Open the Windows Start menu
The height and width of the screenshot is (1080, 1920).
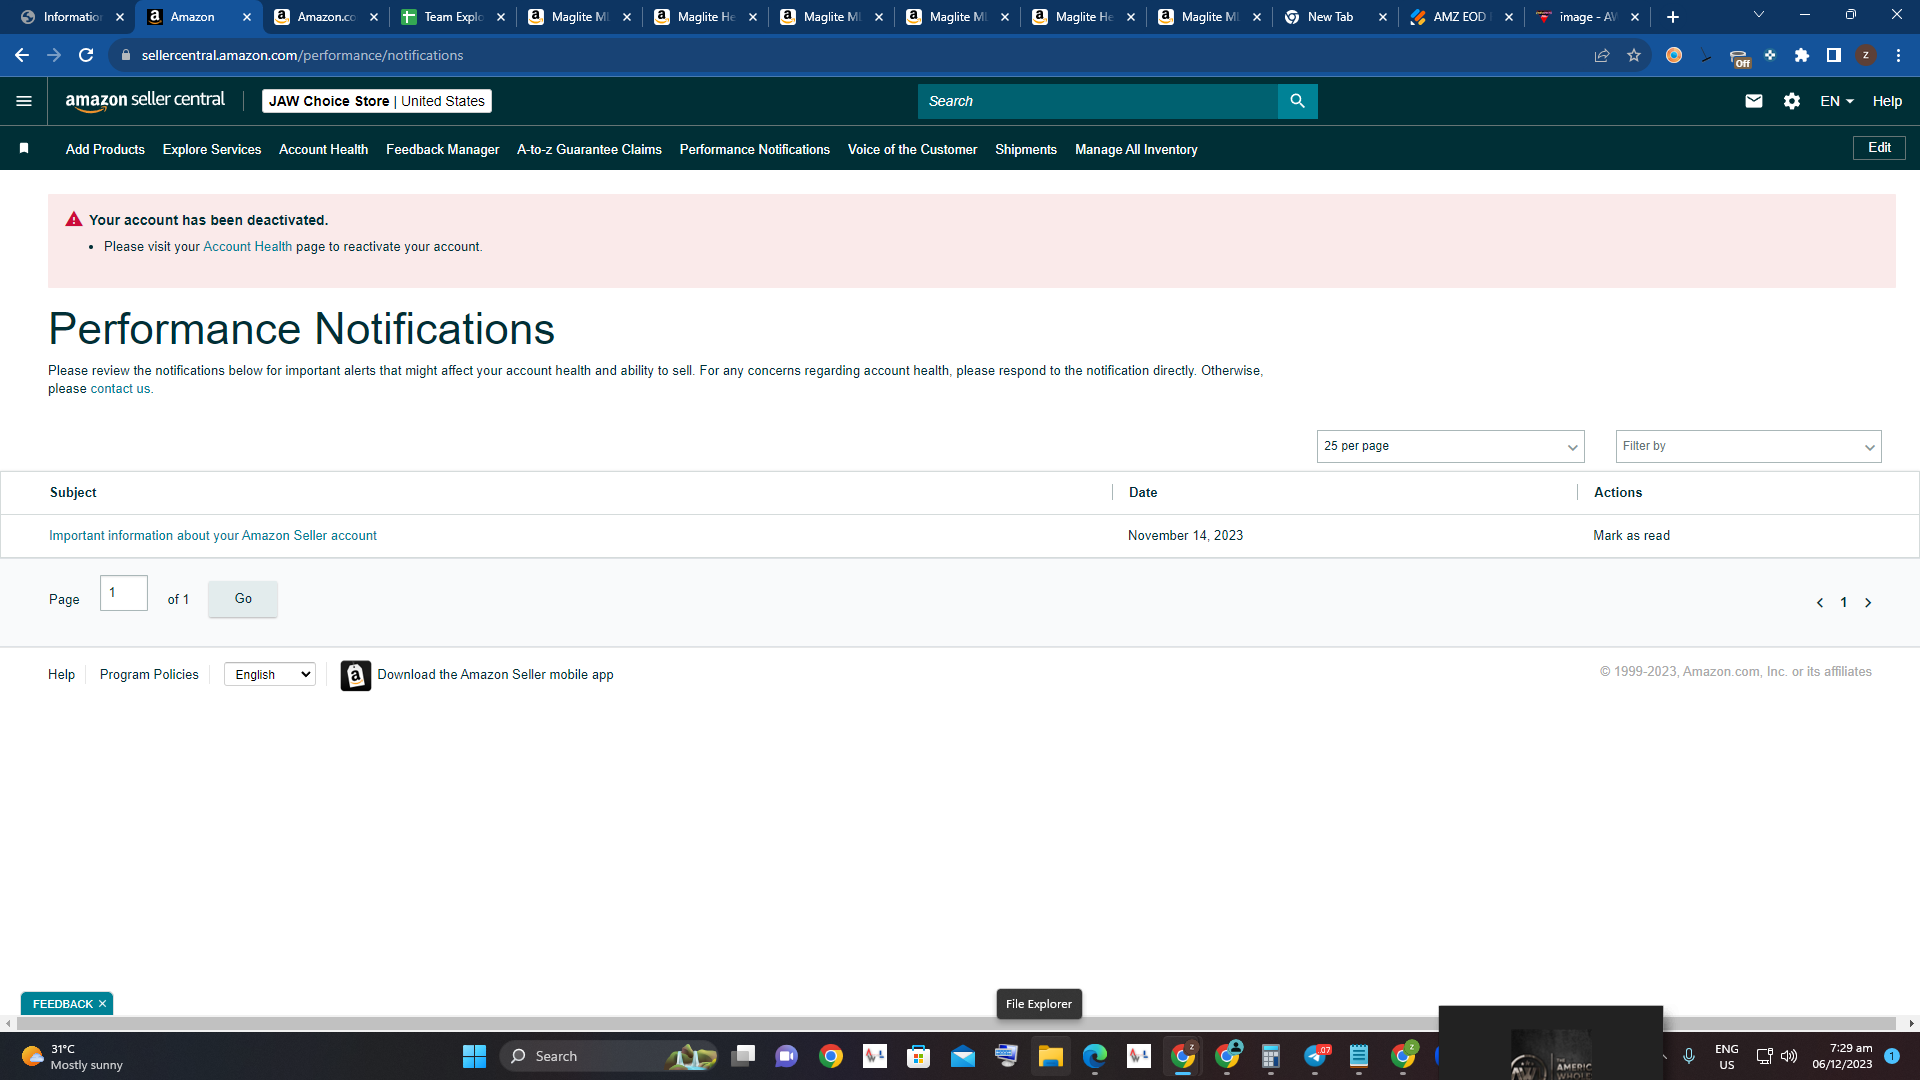(x=474, y=1056)
